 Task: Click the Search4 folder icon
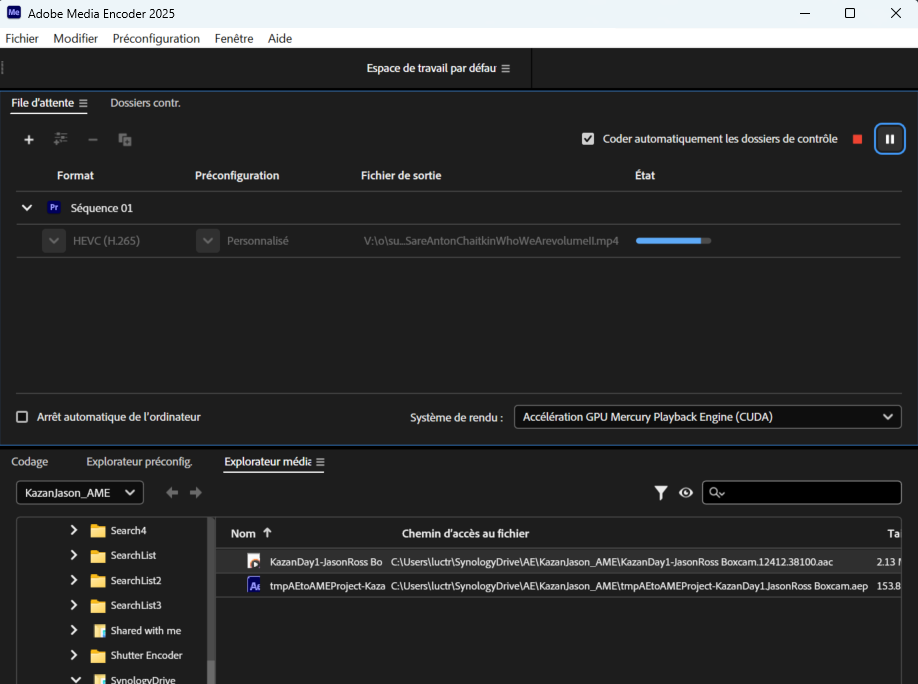(x=98, y=531)
